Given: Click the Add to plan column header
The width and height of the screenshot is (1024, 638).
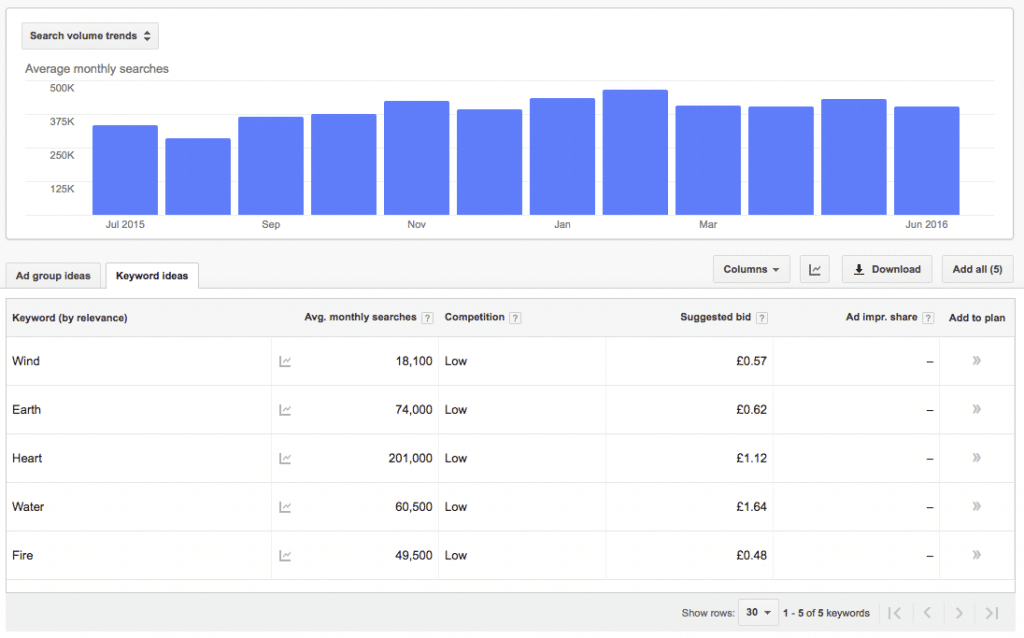Looking at the screenshot, I should [976, 318].
